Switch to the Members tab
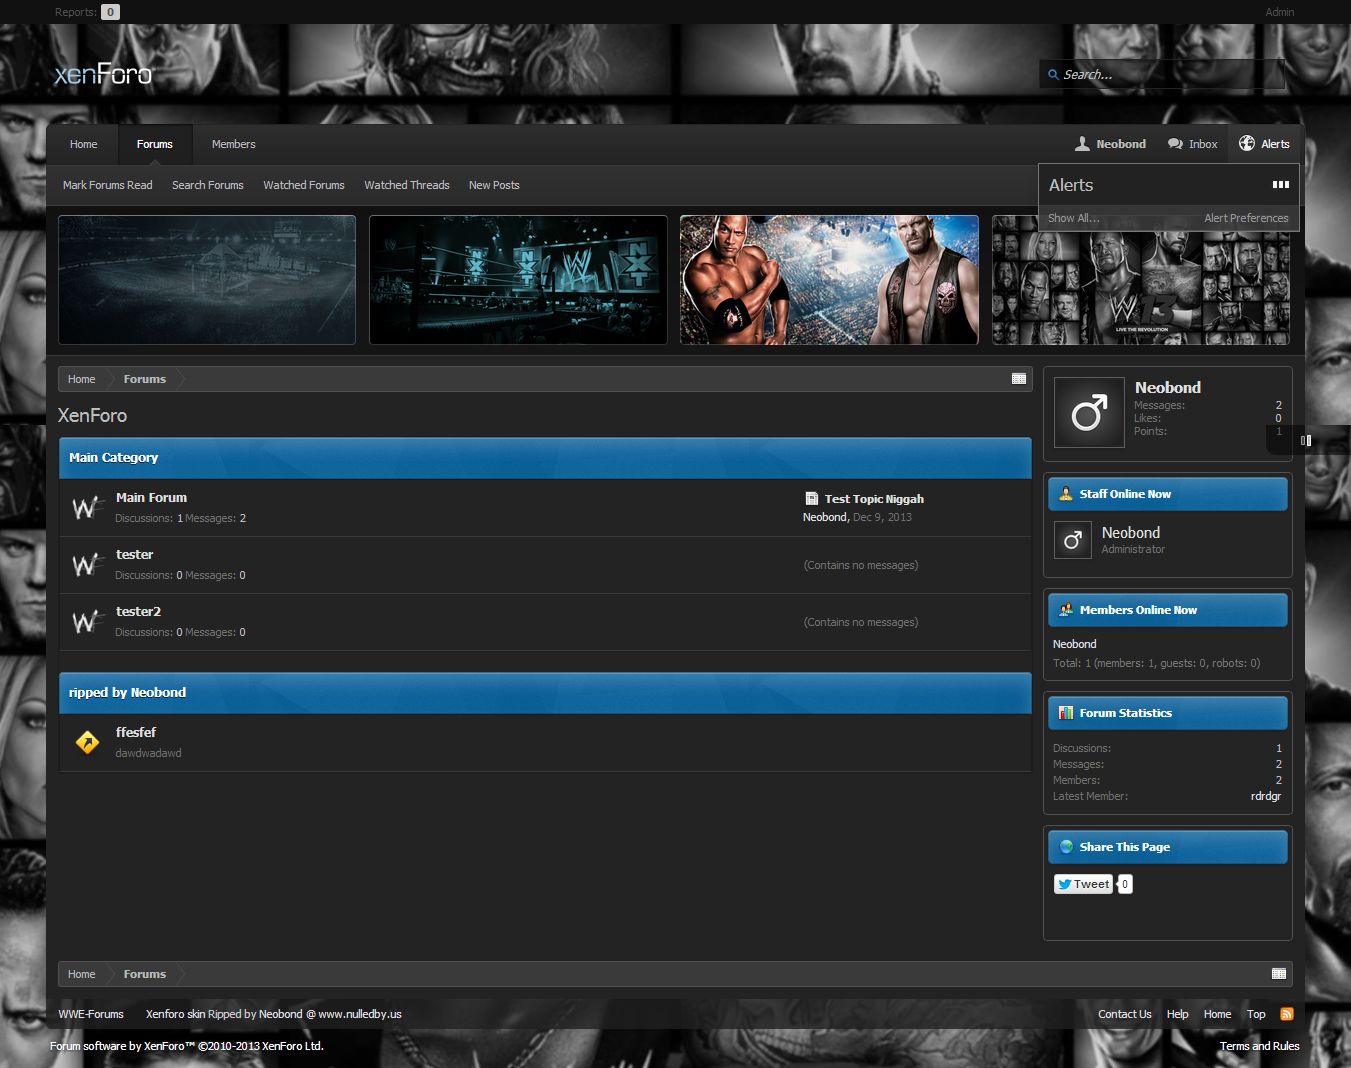1351x1068 pixels. coord(233,144)
